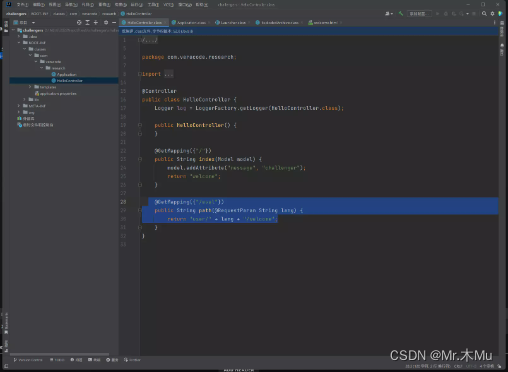The height and width of the screenshot is (372, 508).
Task: Click the build hammer icon
Action: coord(401,14)
